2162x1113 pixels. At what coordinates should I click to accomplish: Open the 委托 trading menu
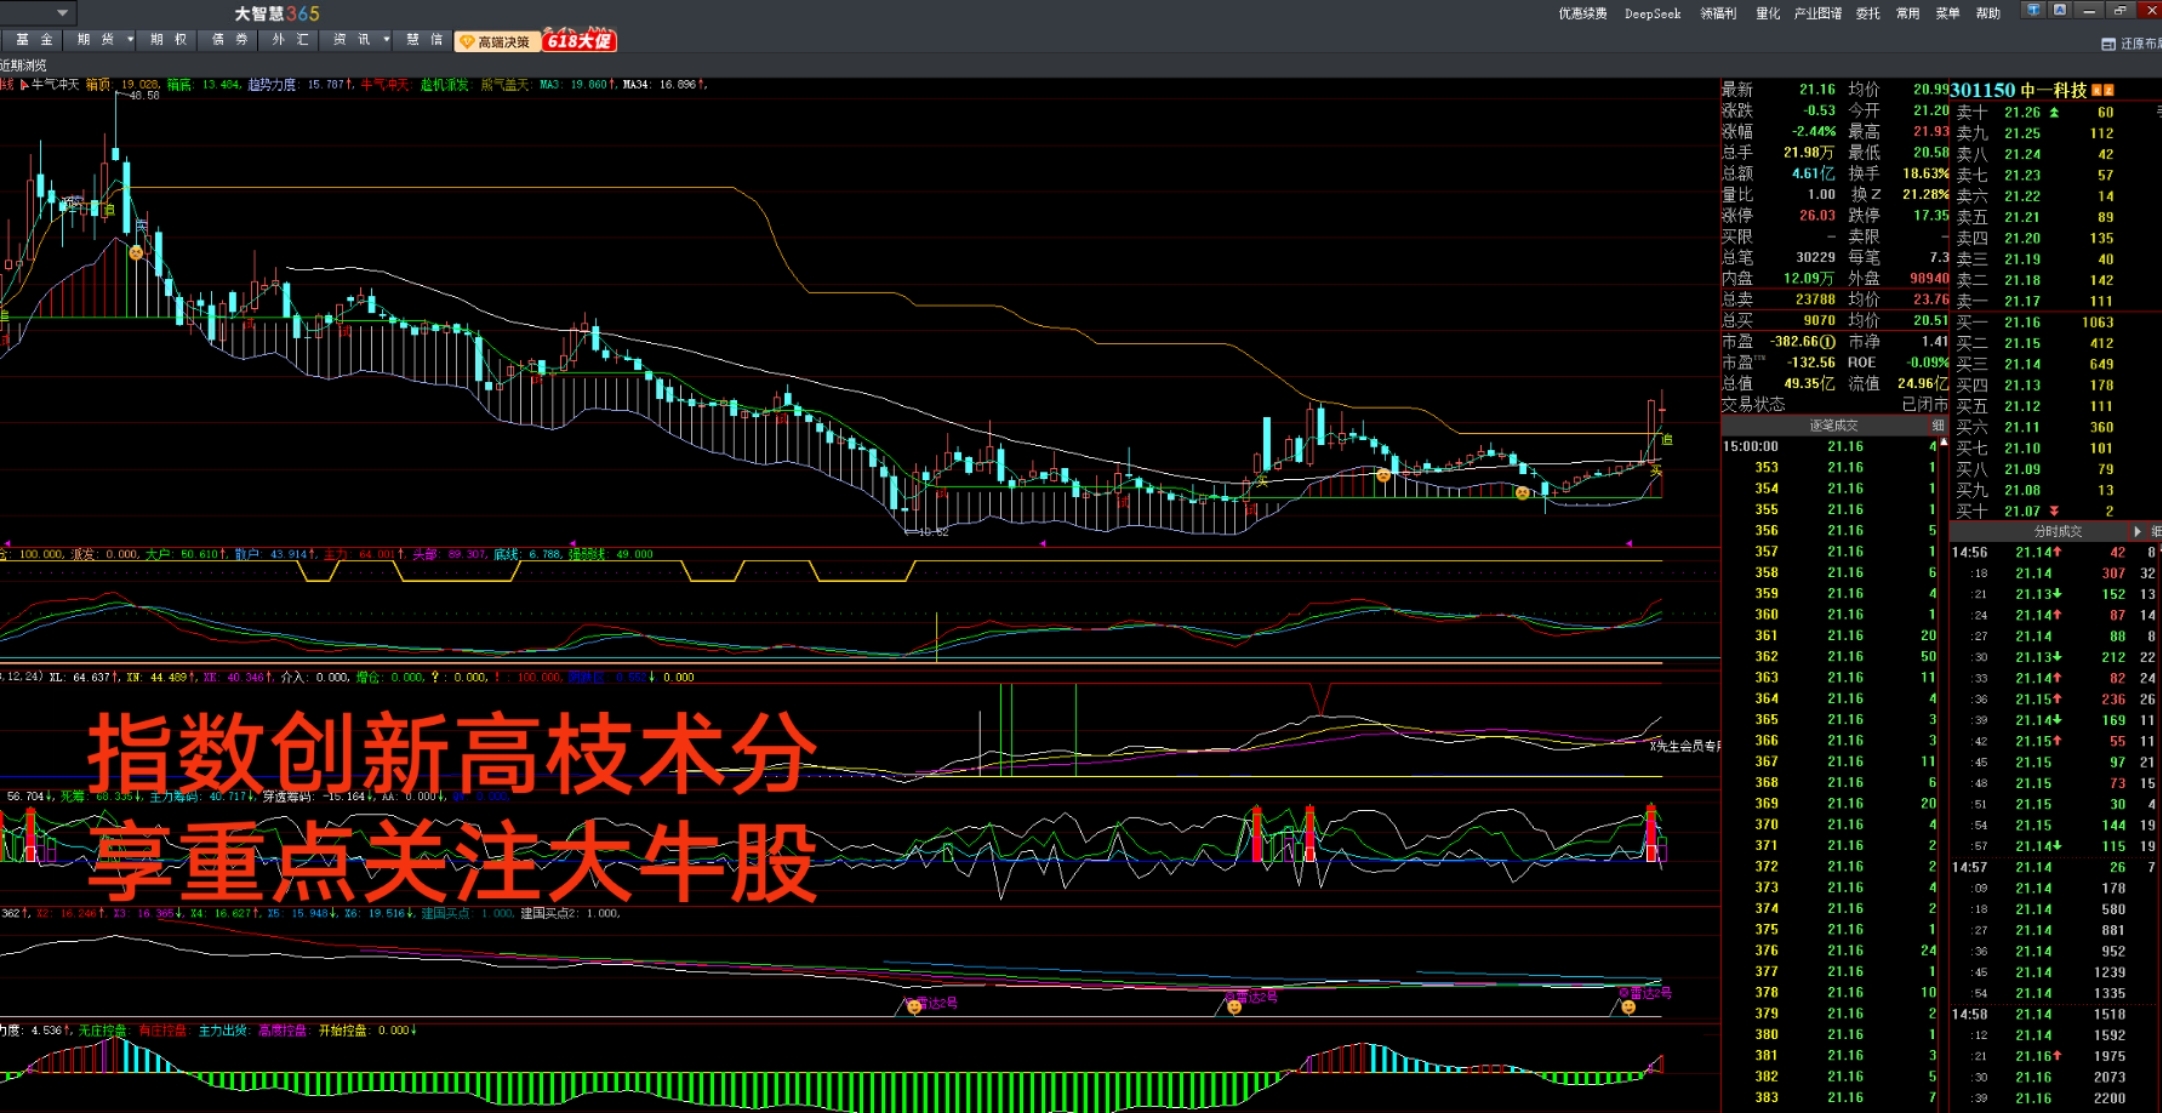1868,13
